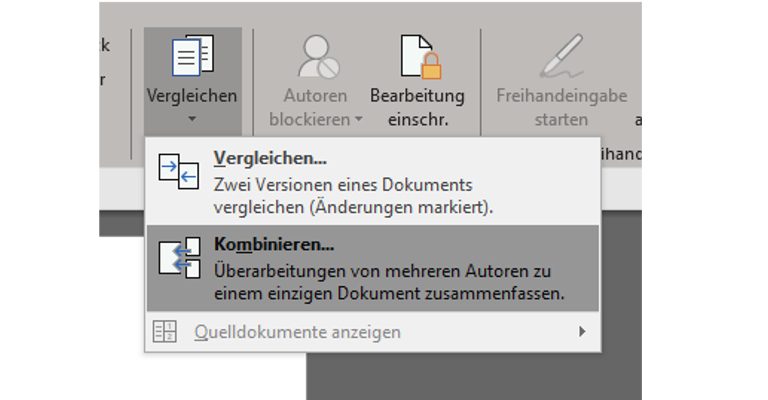
Task: Click the 'Vergleichen' ribbon button label
Action: coord(192,96)
